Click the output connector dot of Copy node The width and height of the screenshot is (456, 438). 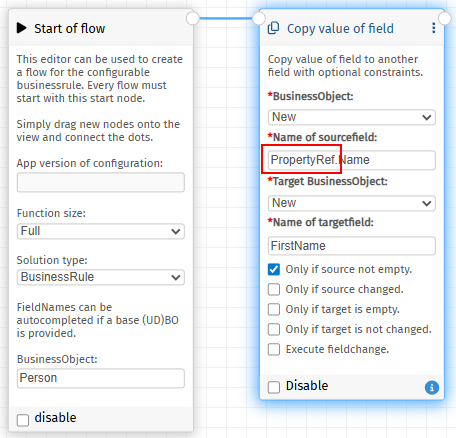[445, 18]
